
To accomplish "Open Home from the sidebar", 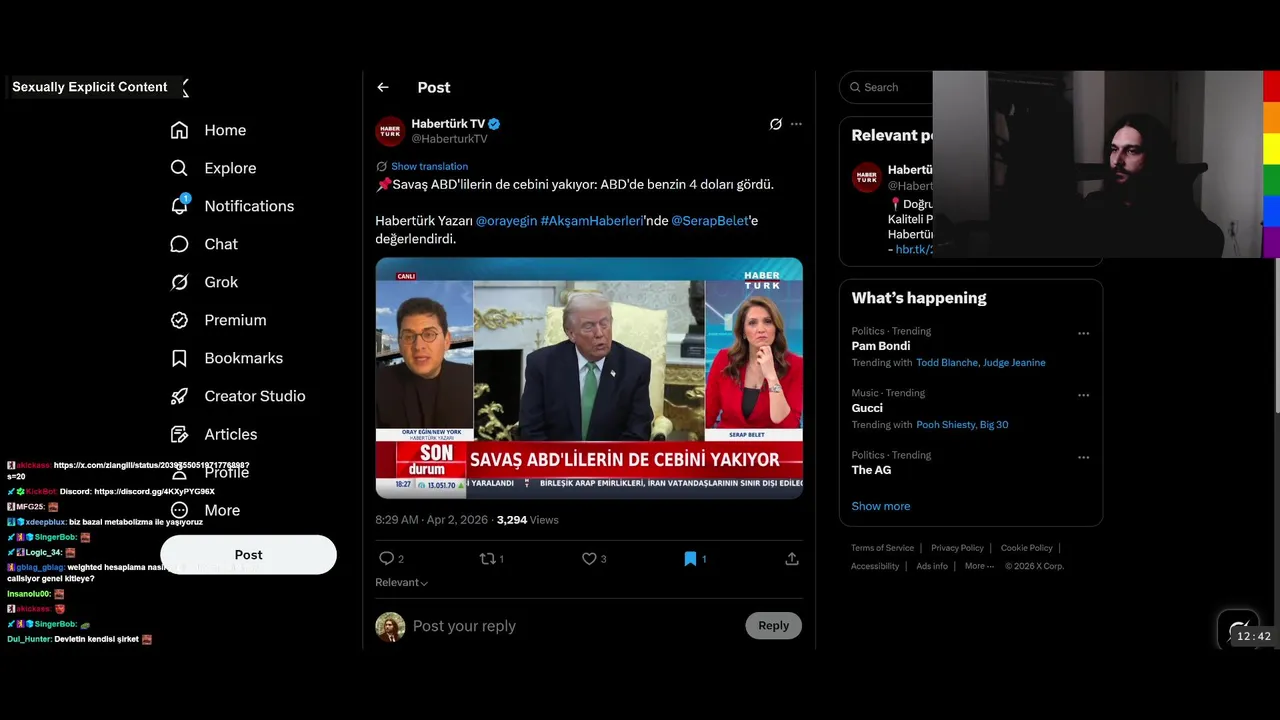I will [x=208, y=130].
